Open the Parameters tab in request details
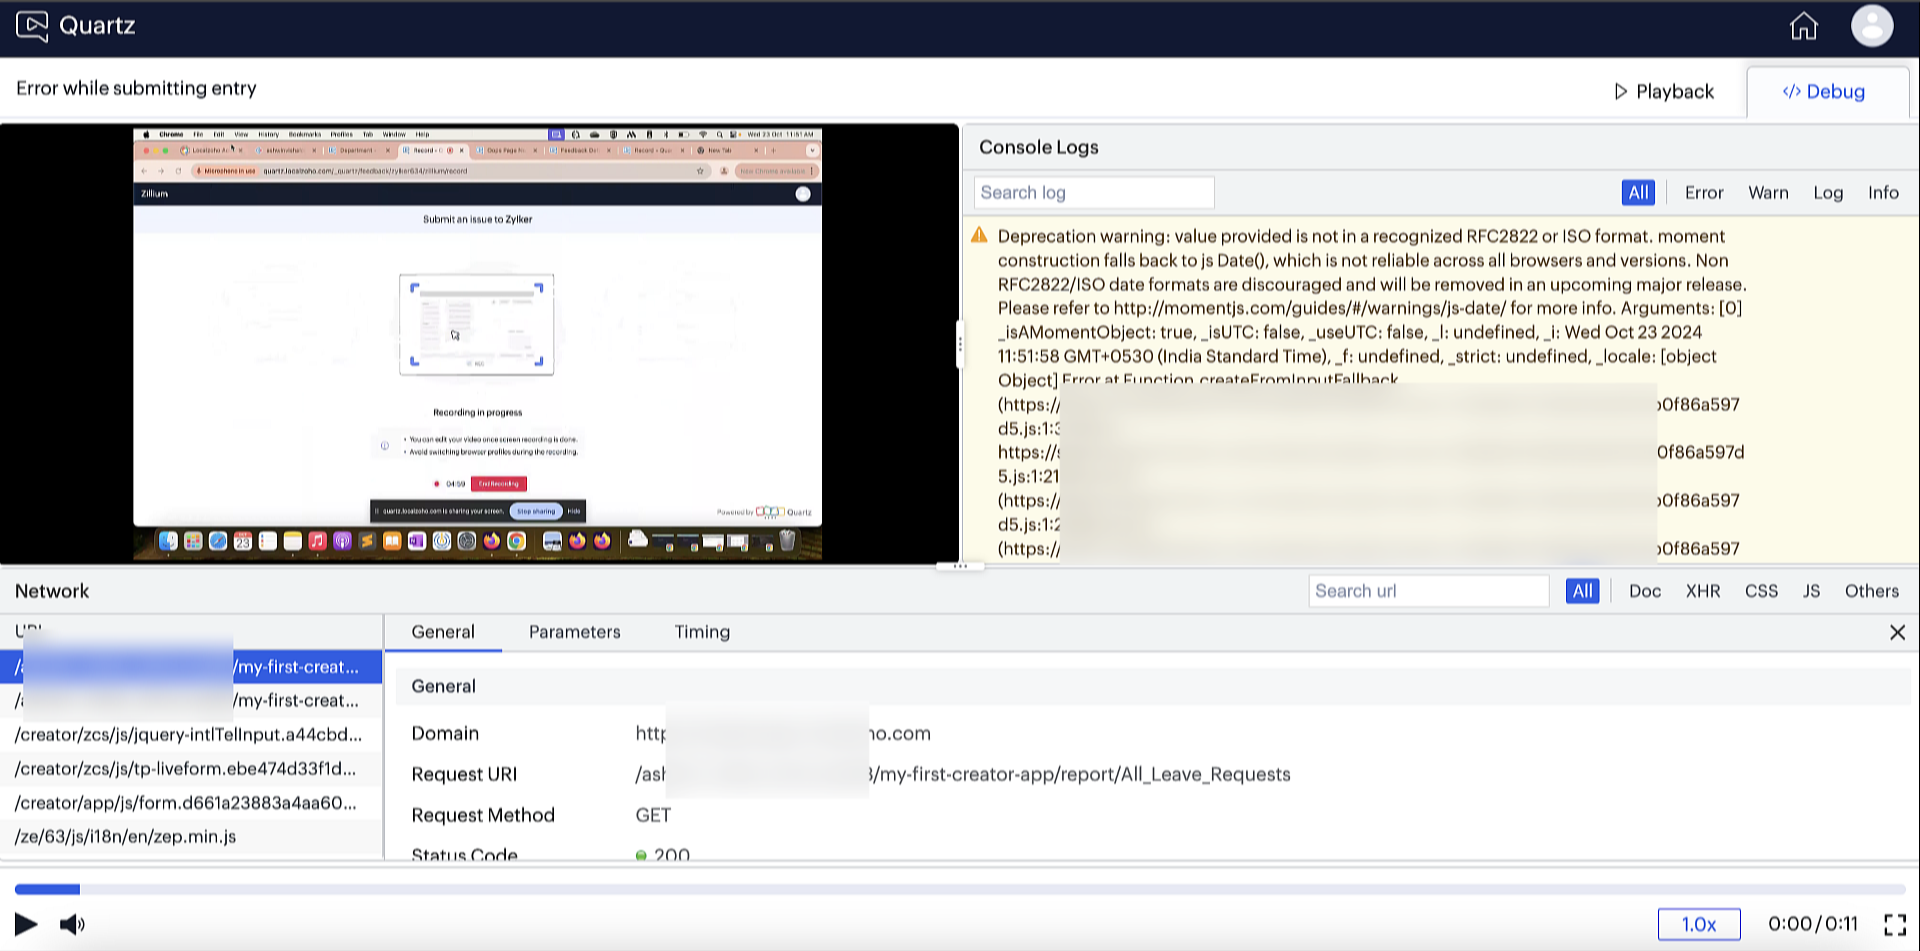The image size is (1920, 951). click(x=575, y=632)
